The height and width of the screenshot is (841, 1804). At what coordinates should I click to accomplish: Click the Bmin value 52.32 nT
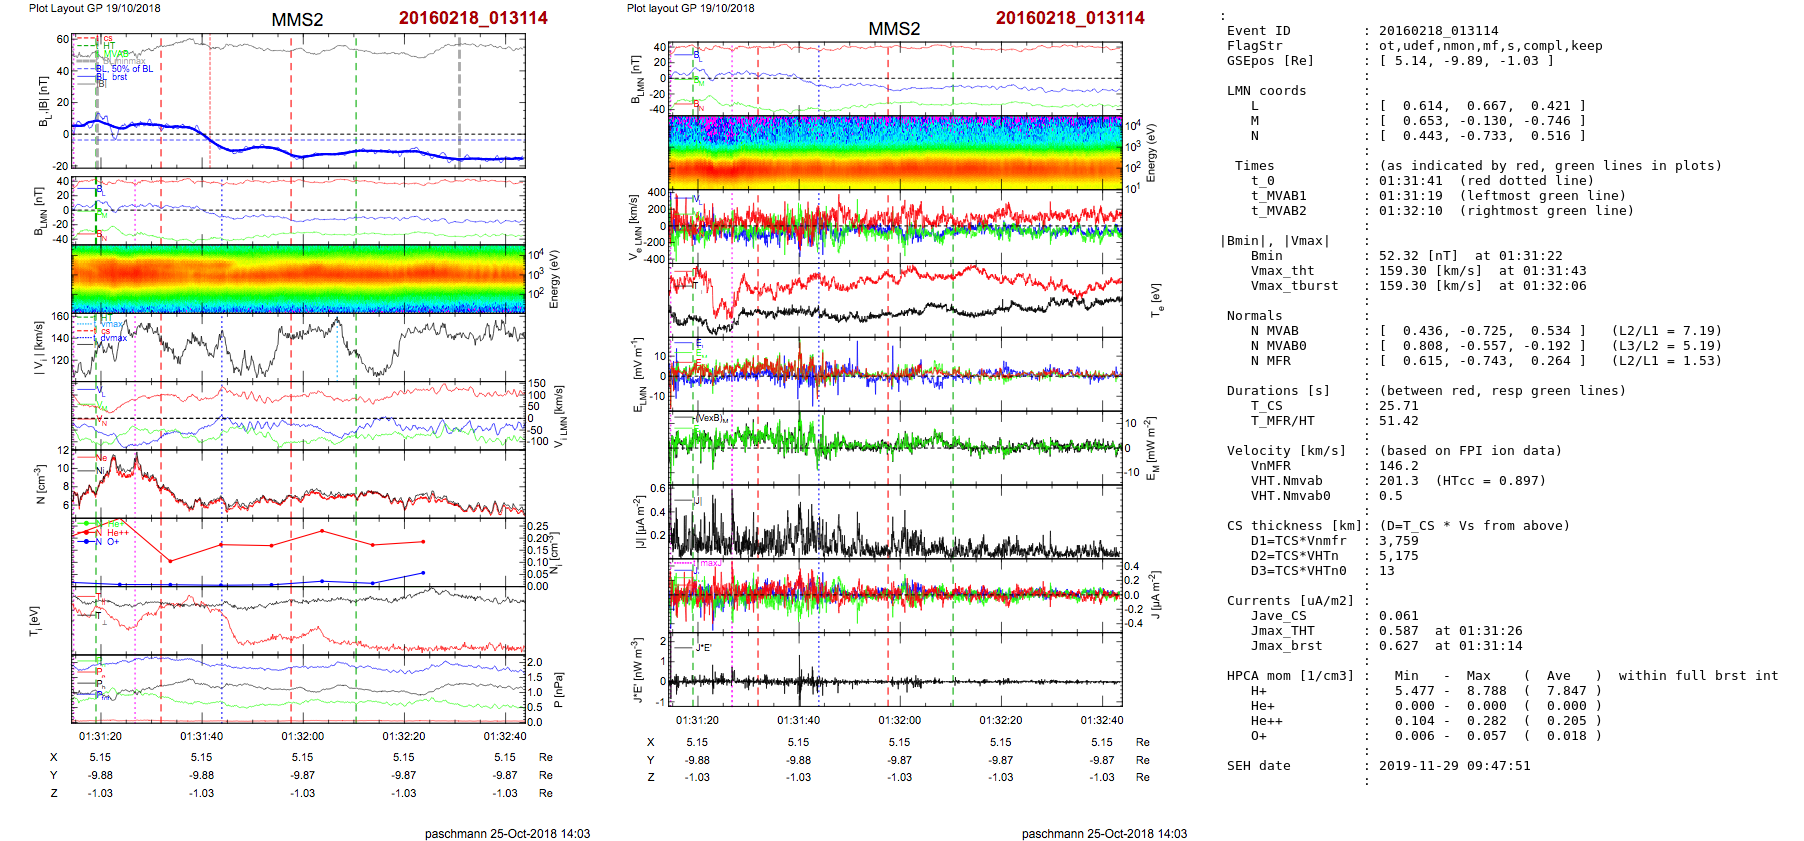(x=1415, y=256)
